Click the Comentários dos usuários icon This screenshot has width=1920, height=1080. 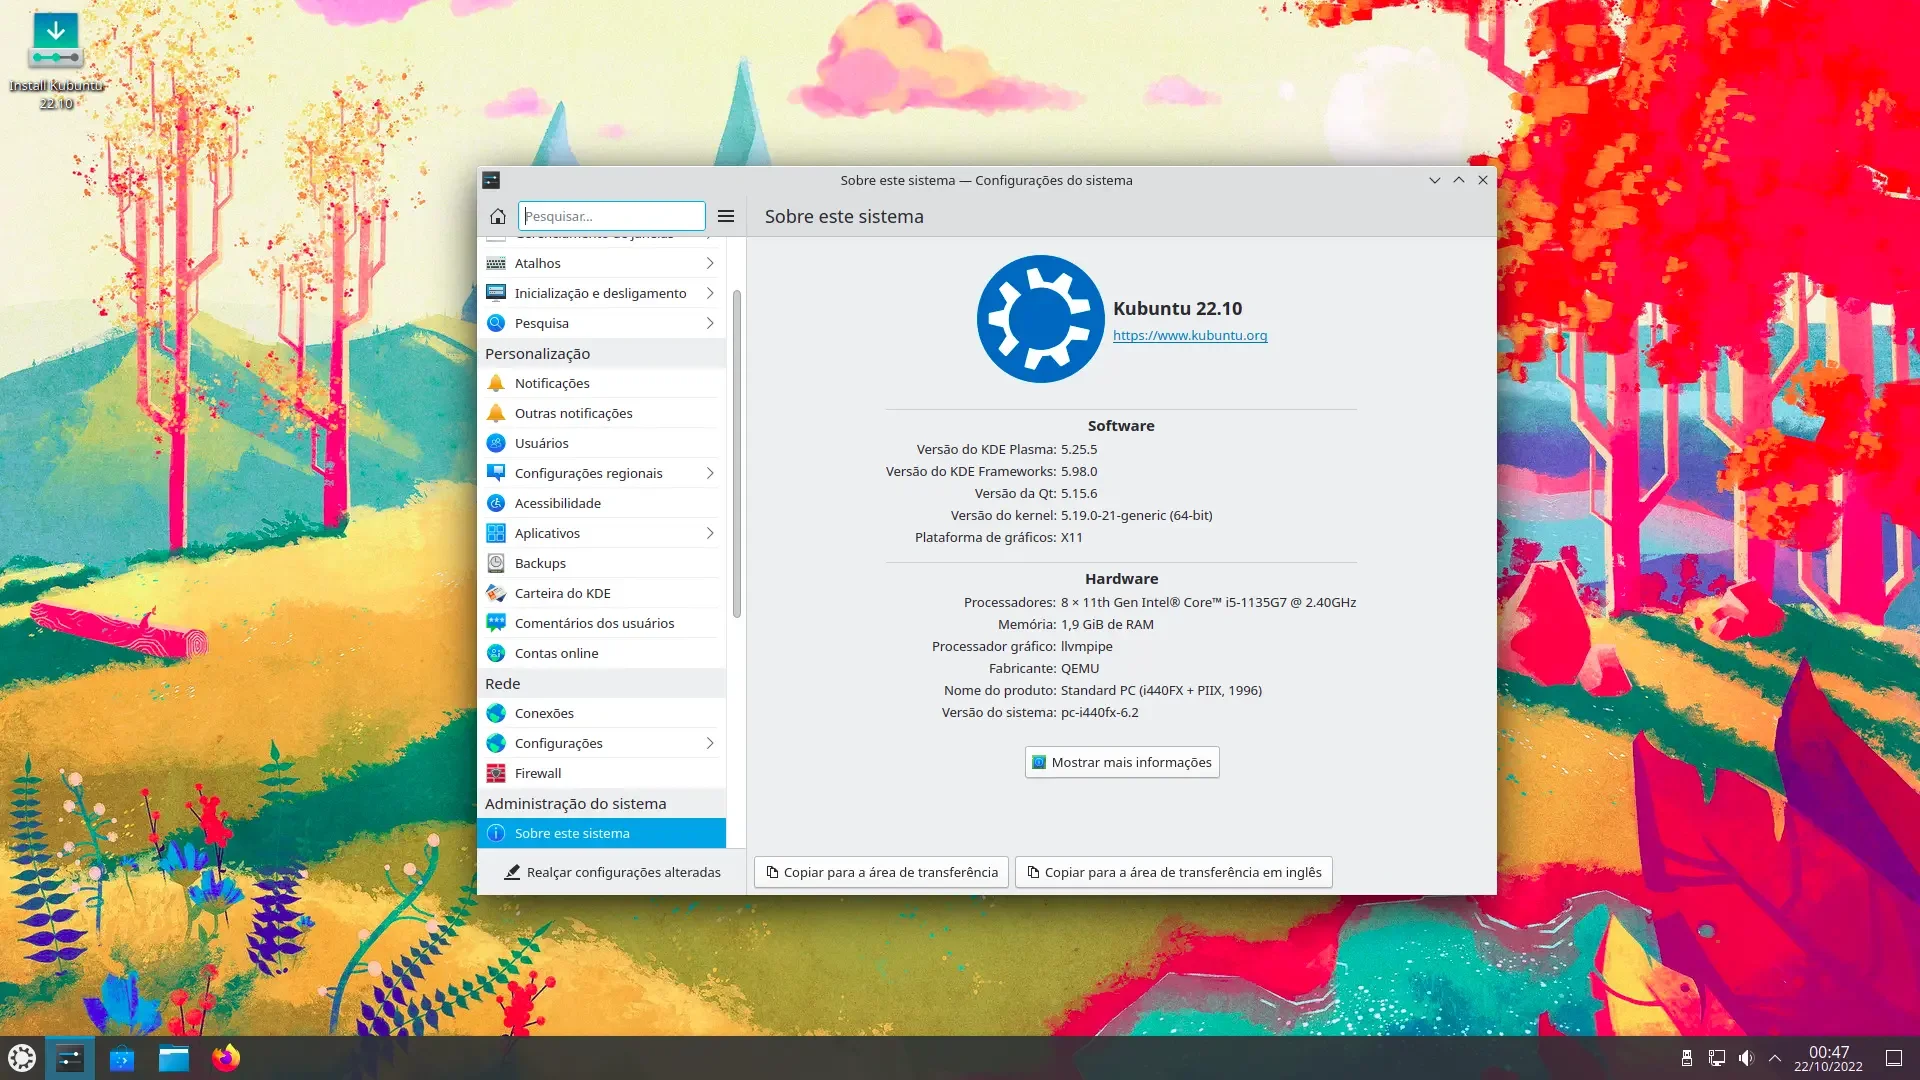pyautogui.click(x=496, y=623)
